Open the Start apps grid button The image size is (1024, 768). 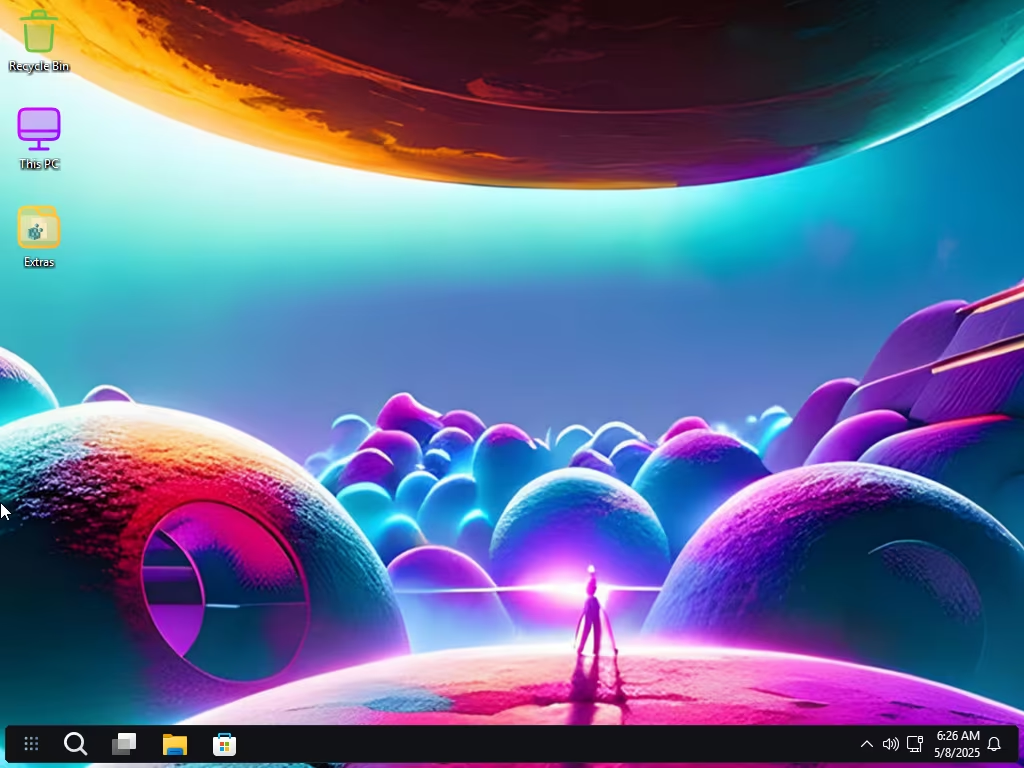coord(31,744)
